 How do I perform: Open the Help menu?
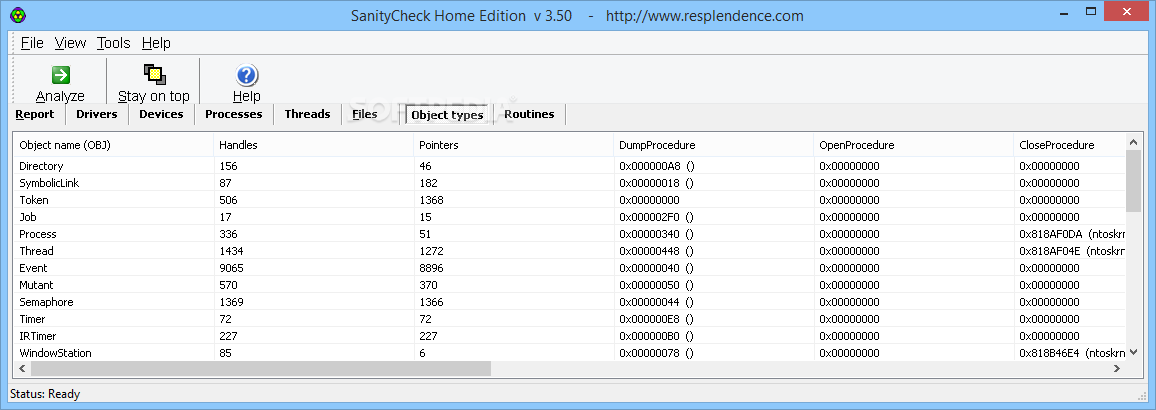(156, 43)
